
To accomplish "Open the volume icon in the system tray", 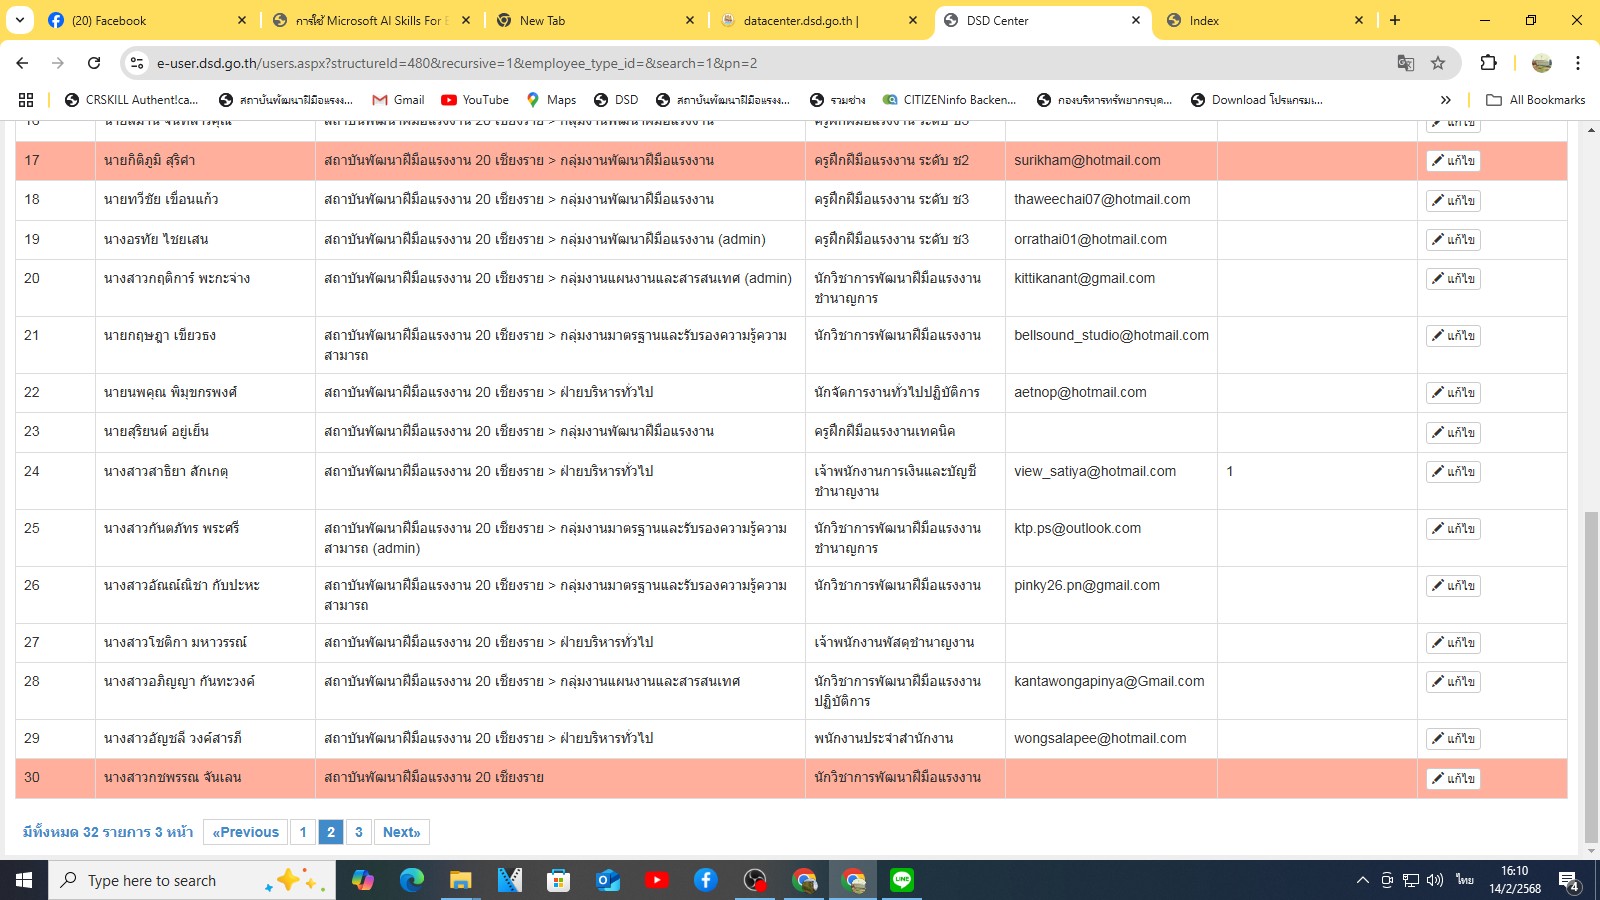I will pos(1435,880).
